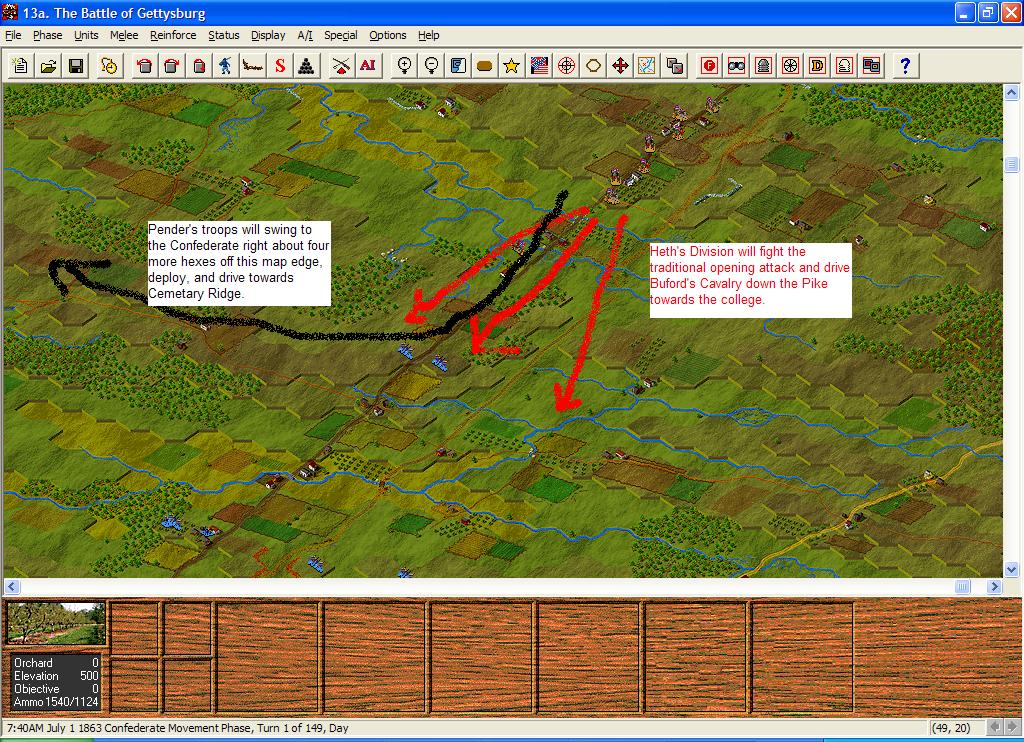Click the rifle toolbar icon
The width and height of the screenshot is (1024, 742).
[253, 65]
